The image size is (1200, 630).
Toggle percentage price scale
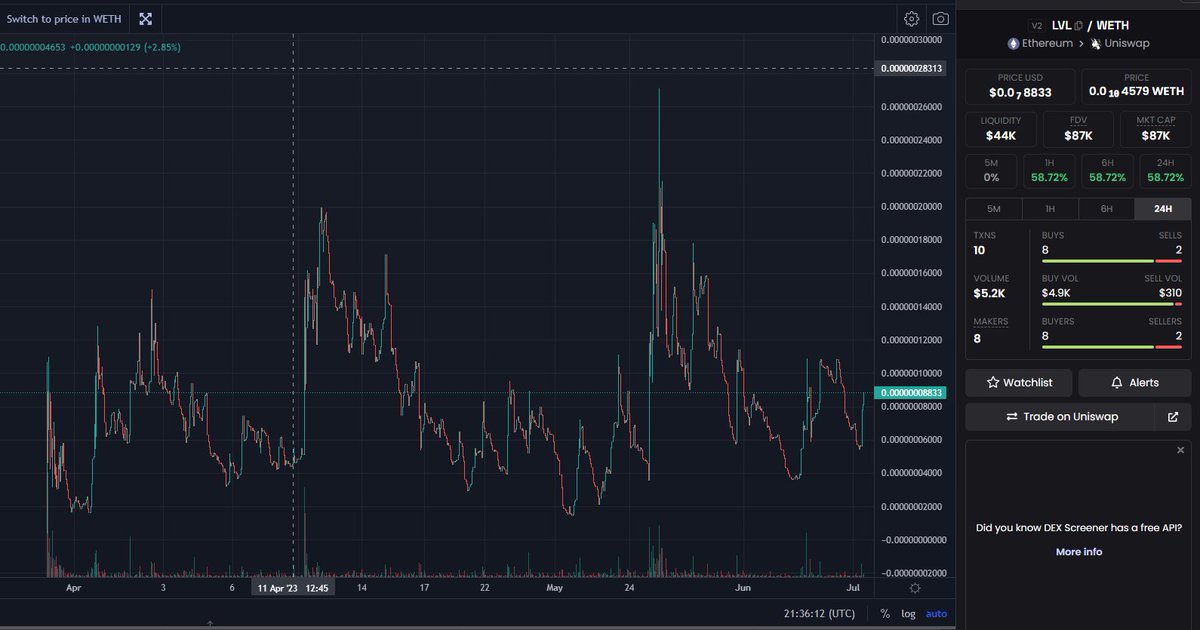coord(884,613)
